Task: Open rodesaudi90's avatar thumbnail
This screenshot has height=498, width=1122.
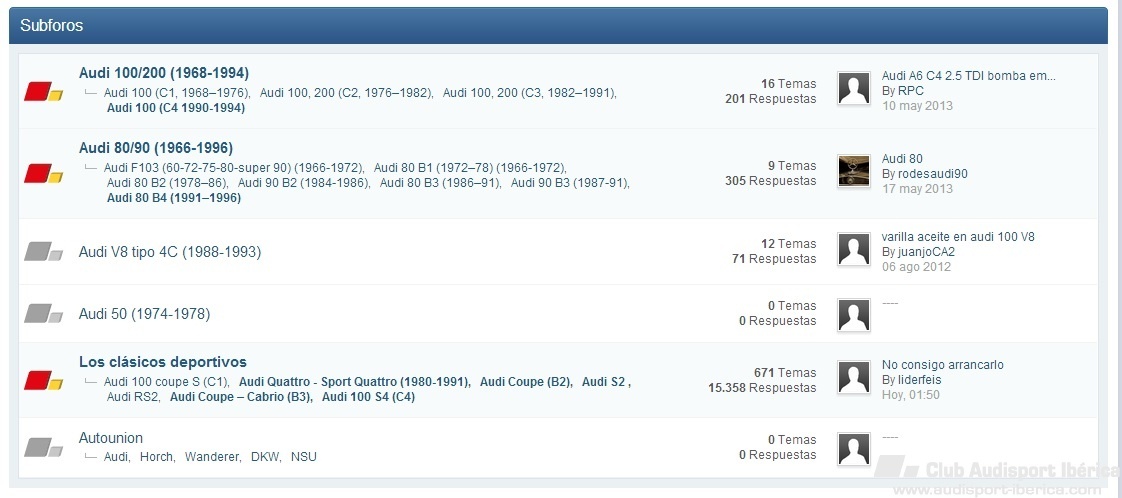Action: click(854, 171)
